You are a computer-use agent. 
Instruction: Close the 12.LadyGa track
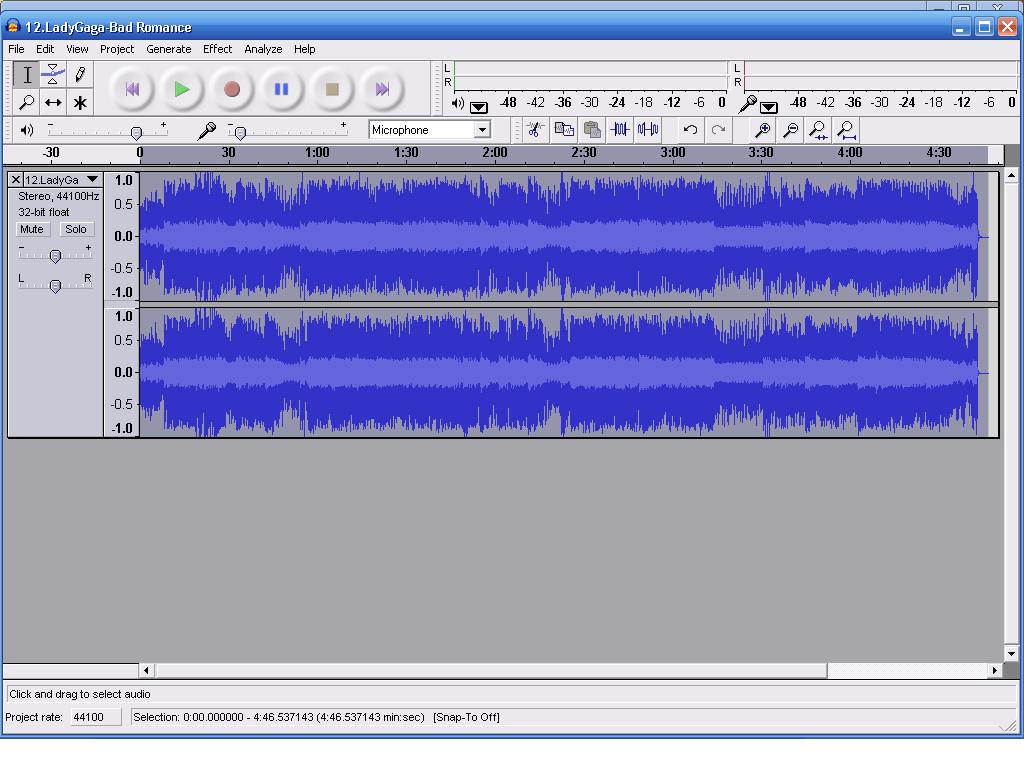[x=16, y=180]
